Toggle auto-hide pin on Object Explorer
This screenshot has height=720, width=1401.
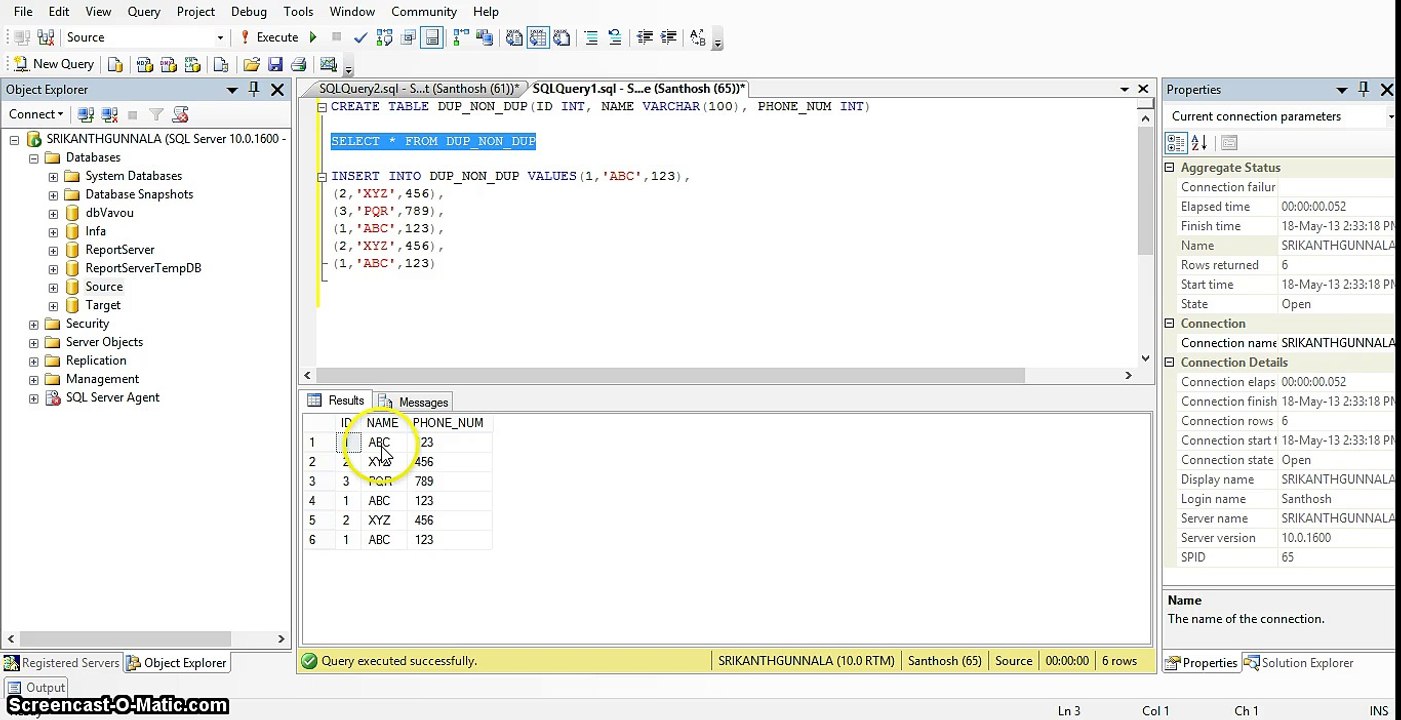(x=254, y=89)
